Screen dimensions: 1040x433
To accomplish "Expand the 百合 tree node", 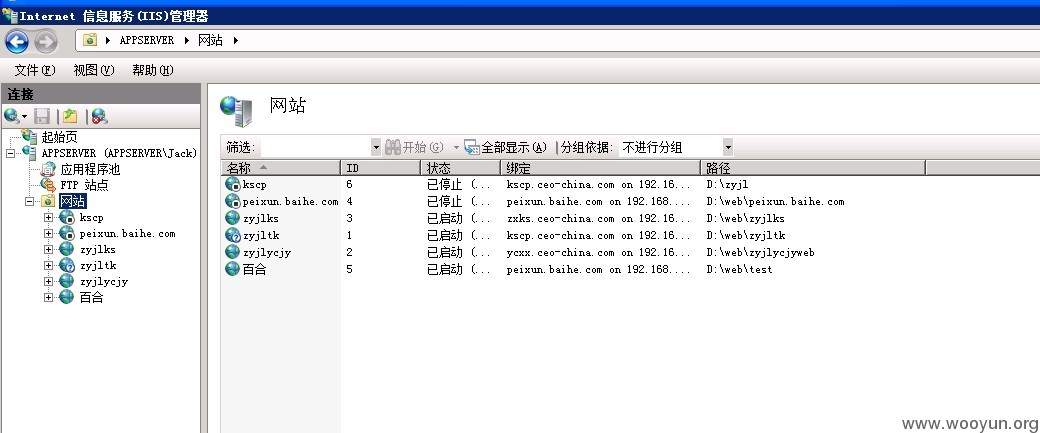I will [x=48, y=297].
